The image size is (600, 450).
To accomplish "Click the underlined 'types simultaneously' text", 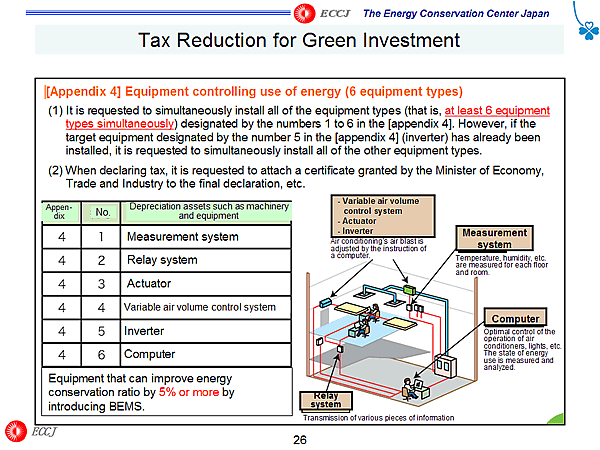I will point(120,124).
